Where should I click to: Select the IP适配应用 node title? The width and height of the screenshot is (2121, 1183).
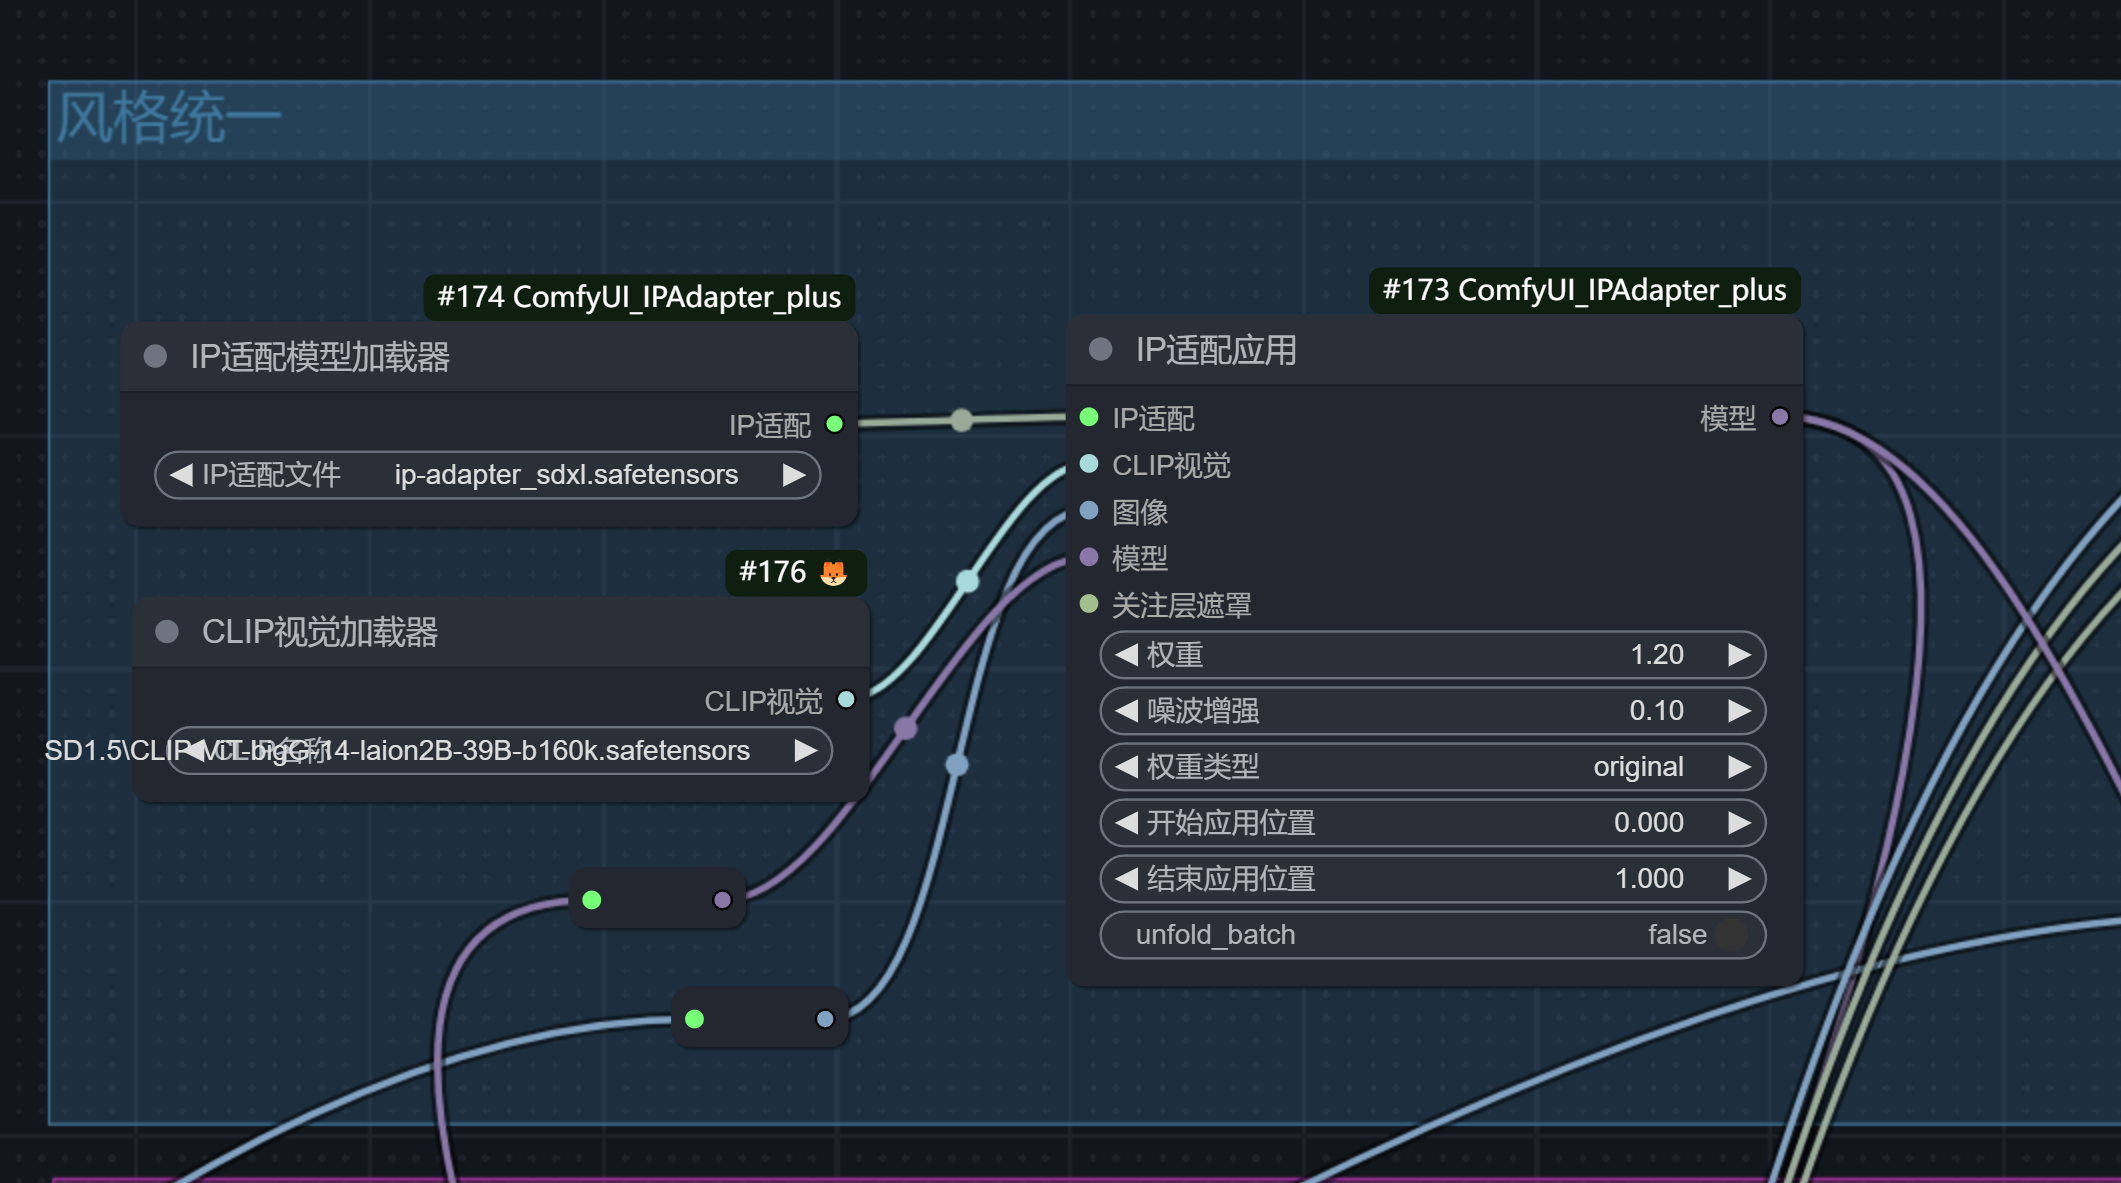(1216, 350)
